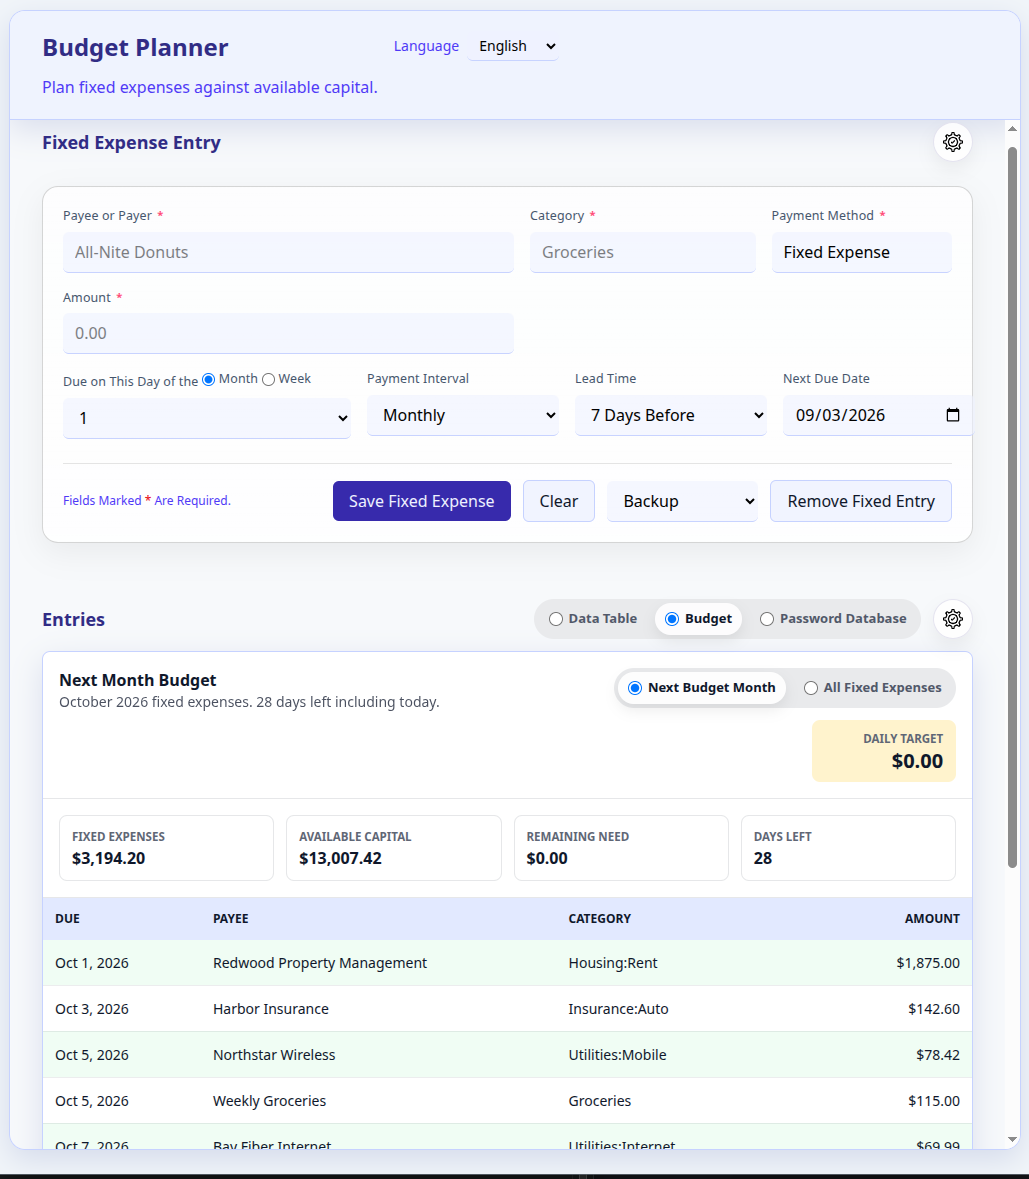Click scrollbar down arrow
This screenshot has width=1029, height=1179.
coord(1012,1140)
